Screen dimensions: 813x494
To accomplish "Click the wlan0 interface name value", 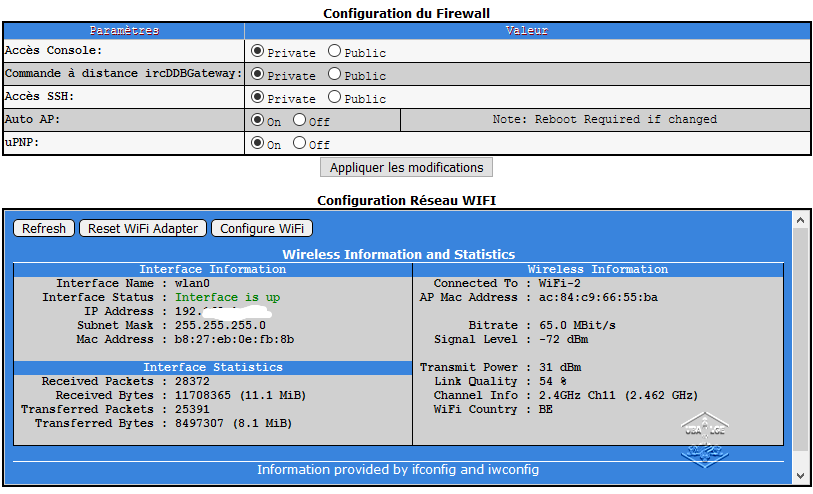I will point(192,284).
